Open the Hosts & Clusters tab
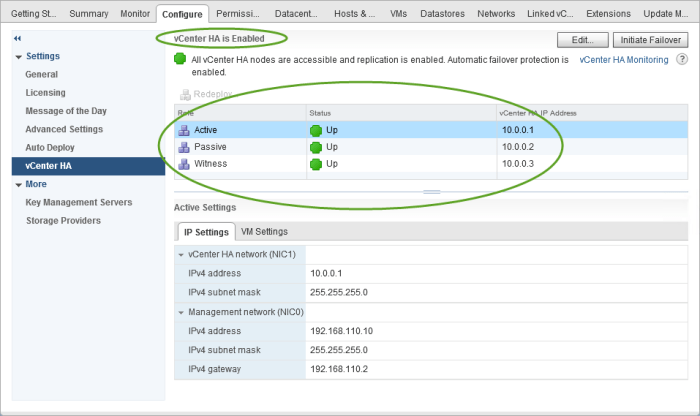This screenshot has height=416, width=700. 354,14
